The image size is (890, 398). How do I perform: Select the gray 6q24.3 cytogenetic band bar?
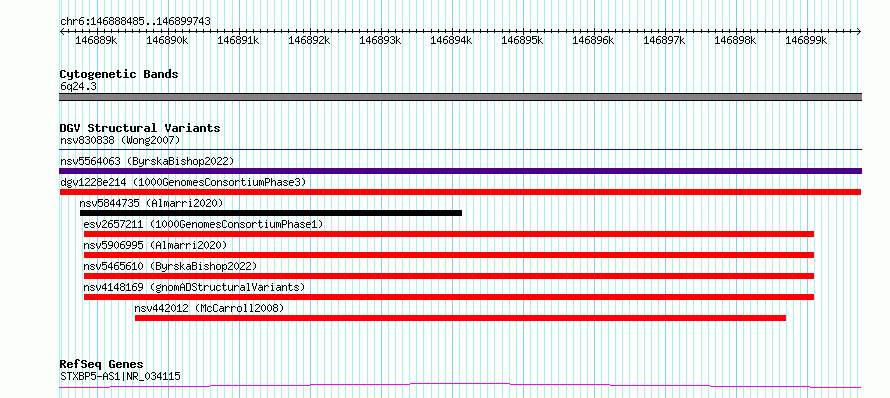click(460, 97)
